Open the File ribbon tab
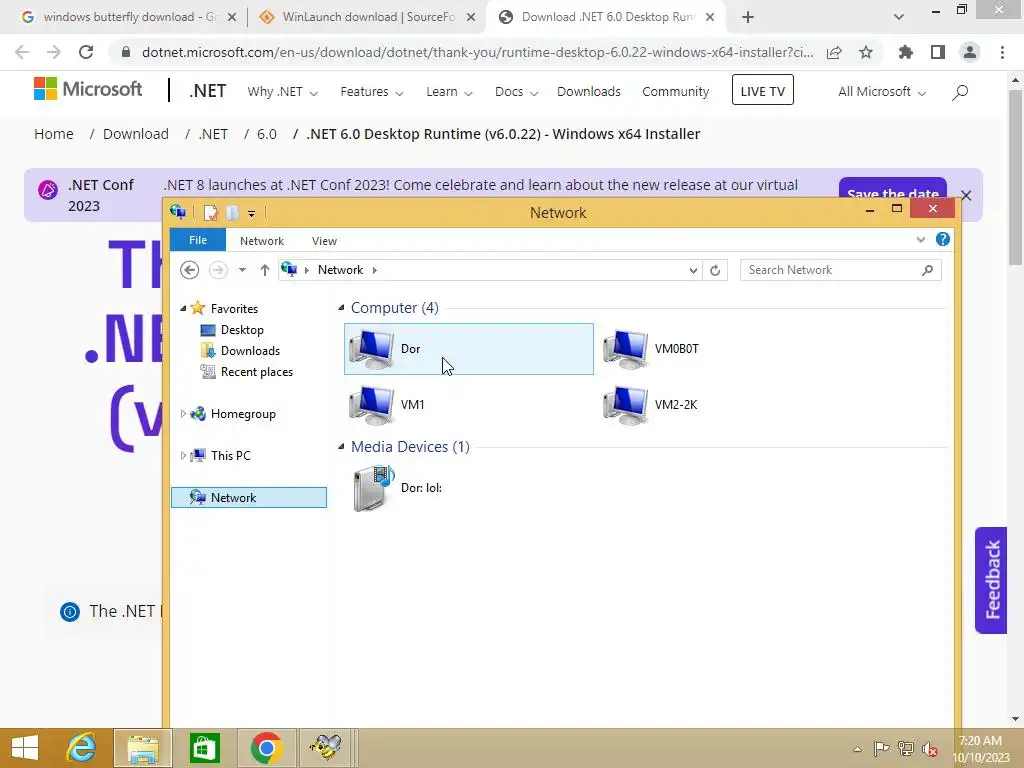The image size is (1024, 768). pyautogui.click(x=198, y=240)
